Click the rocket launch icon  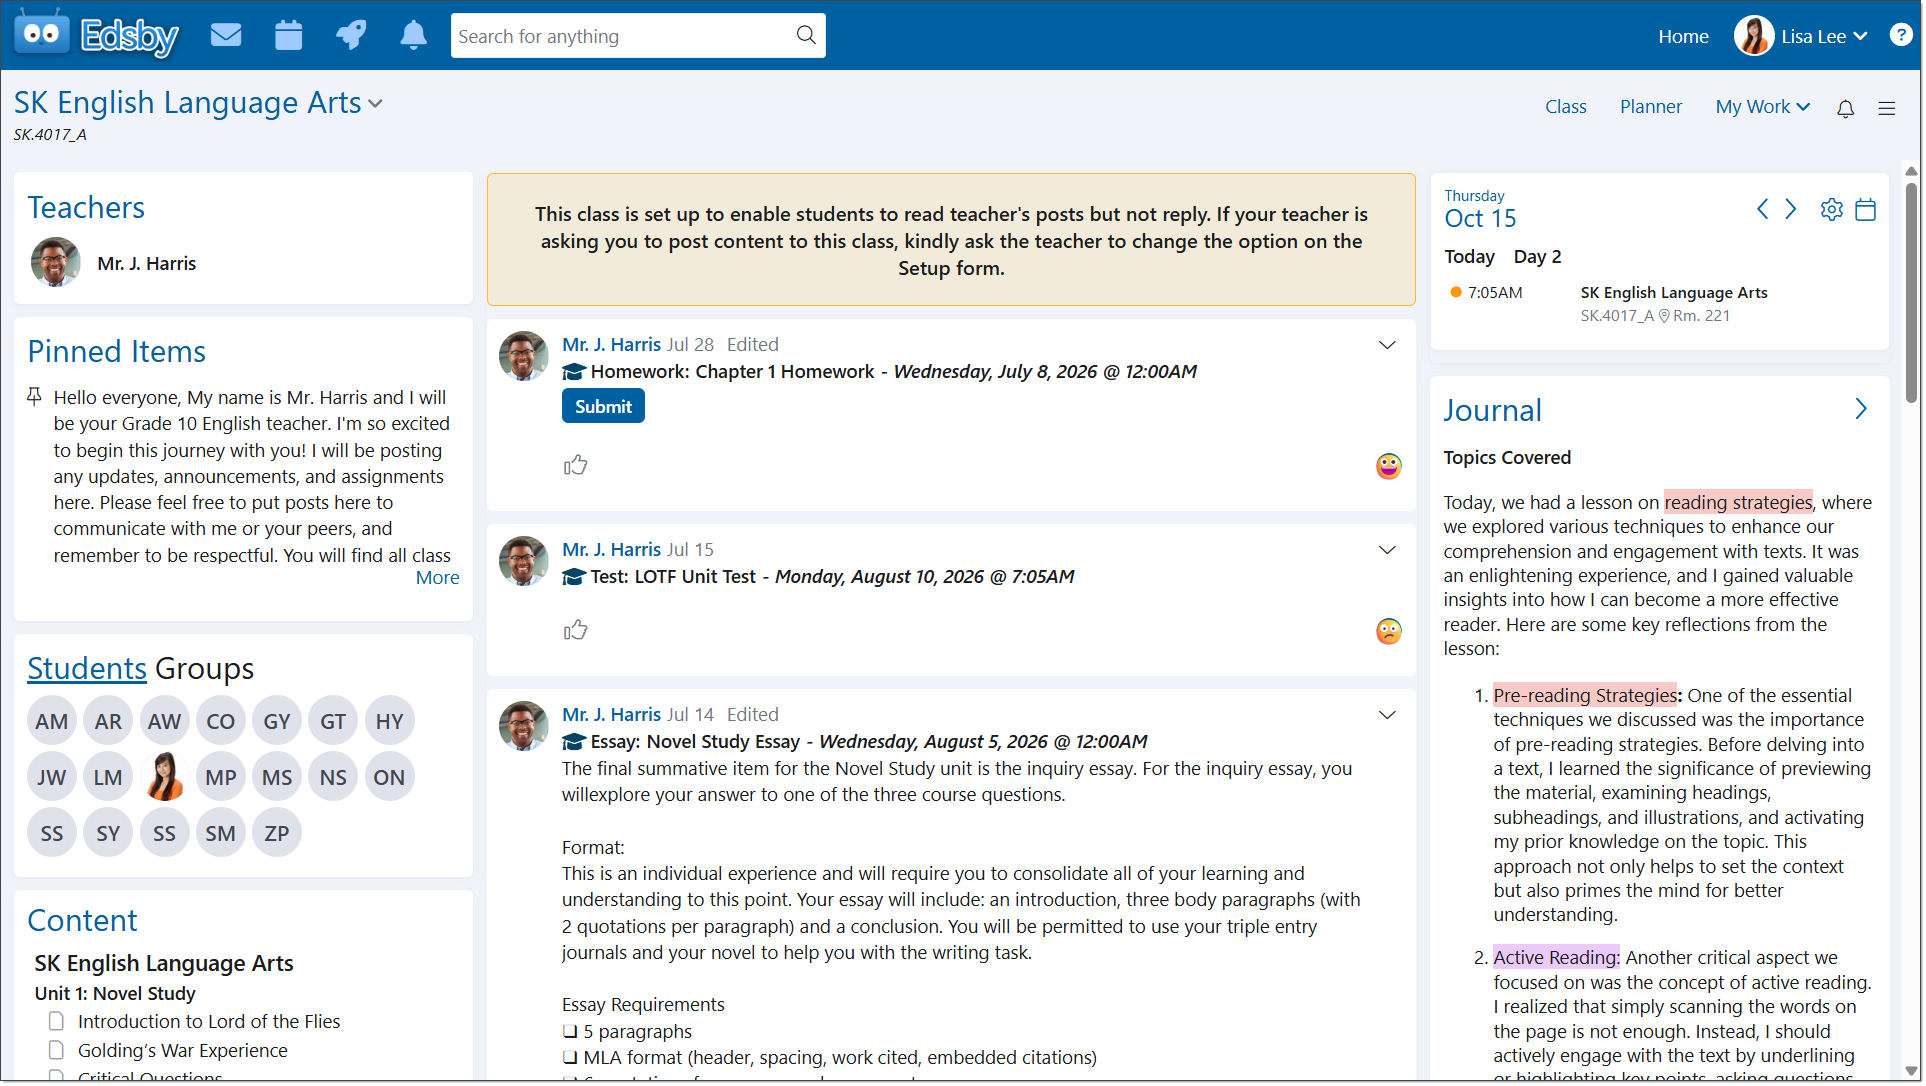pos(351,36)
